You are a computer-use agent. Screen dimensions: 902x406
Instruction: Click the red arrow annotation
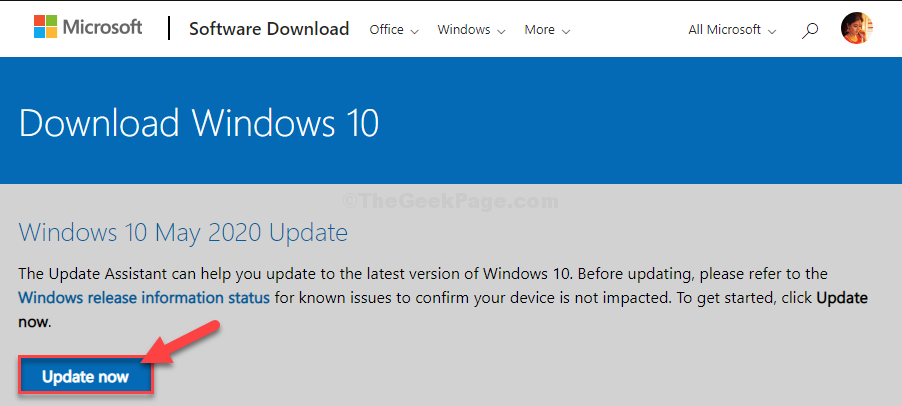(x=180, y=343)
